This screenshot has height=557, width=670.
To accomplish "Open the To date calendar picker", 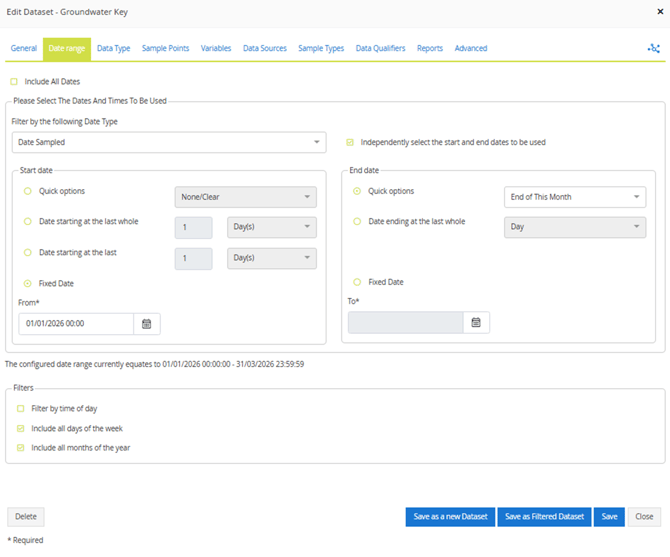I will tap(476, 322).
